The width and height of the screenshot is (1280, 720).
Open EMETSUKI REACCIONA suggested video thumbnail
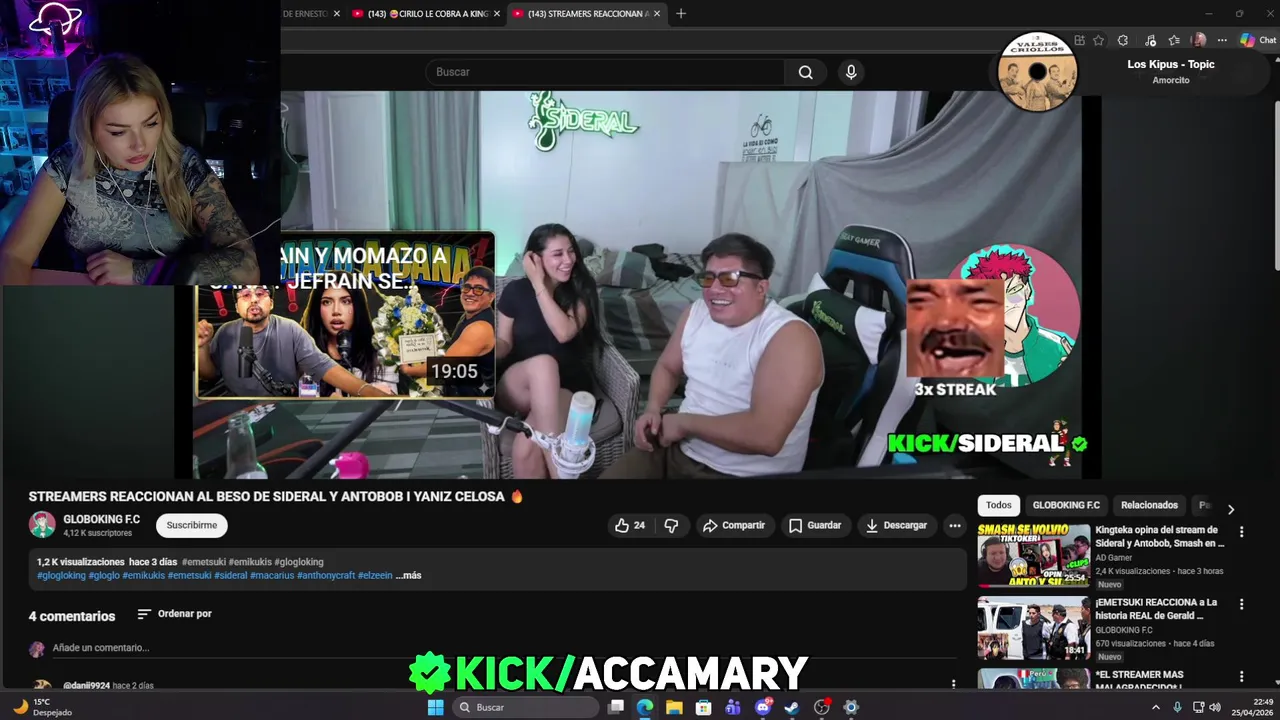click(1033, 628)
